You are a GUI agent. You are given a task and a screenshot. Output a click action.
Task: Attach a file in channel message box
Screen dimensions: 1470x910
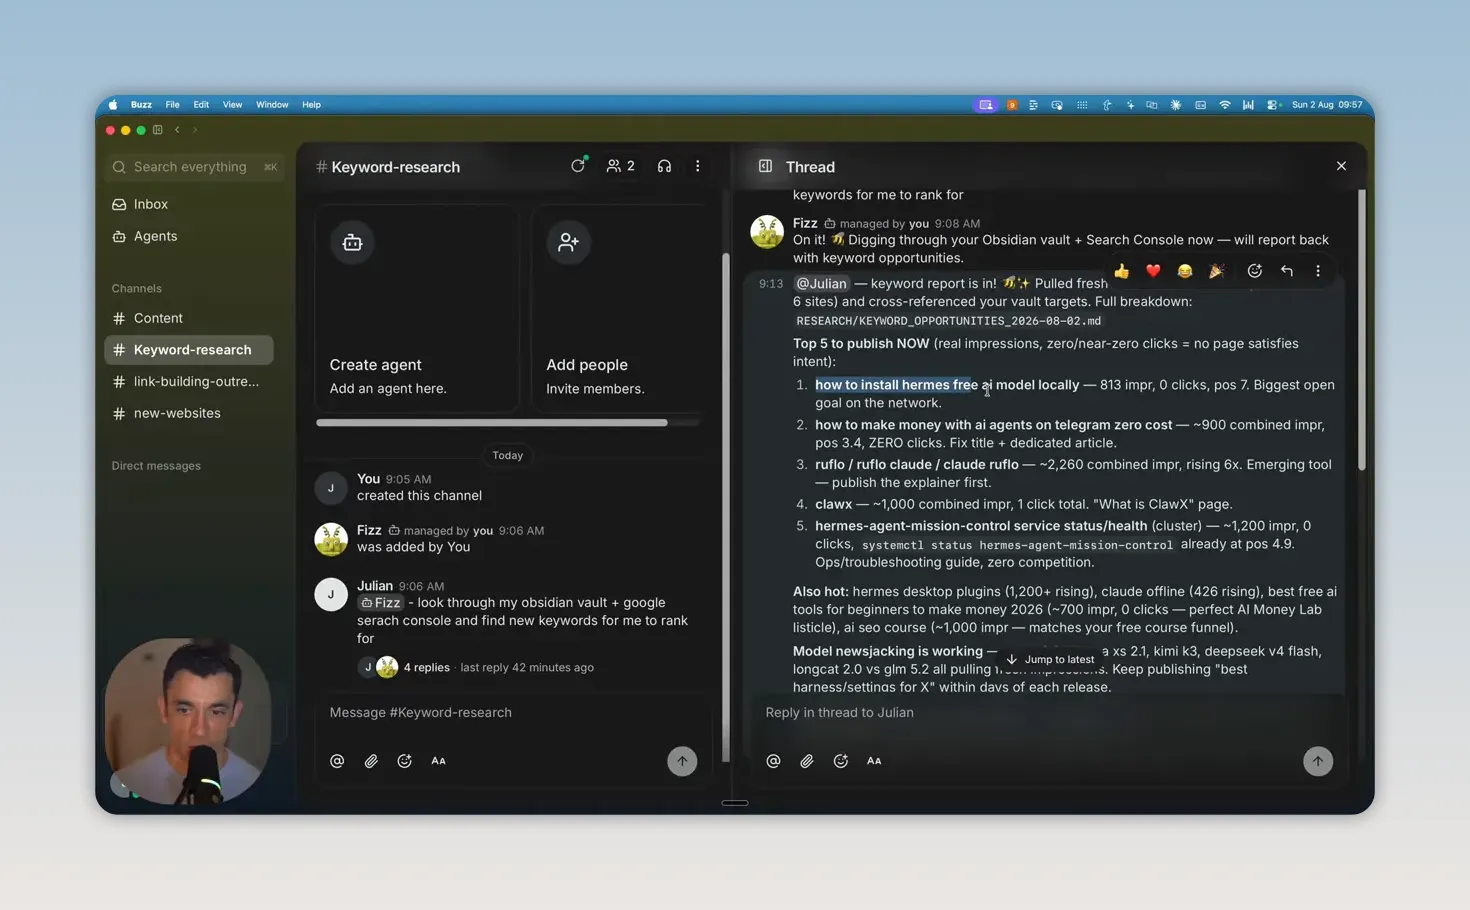click(x=371, y=761)
